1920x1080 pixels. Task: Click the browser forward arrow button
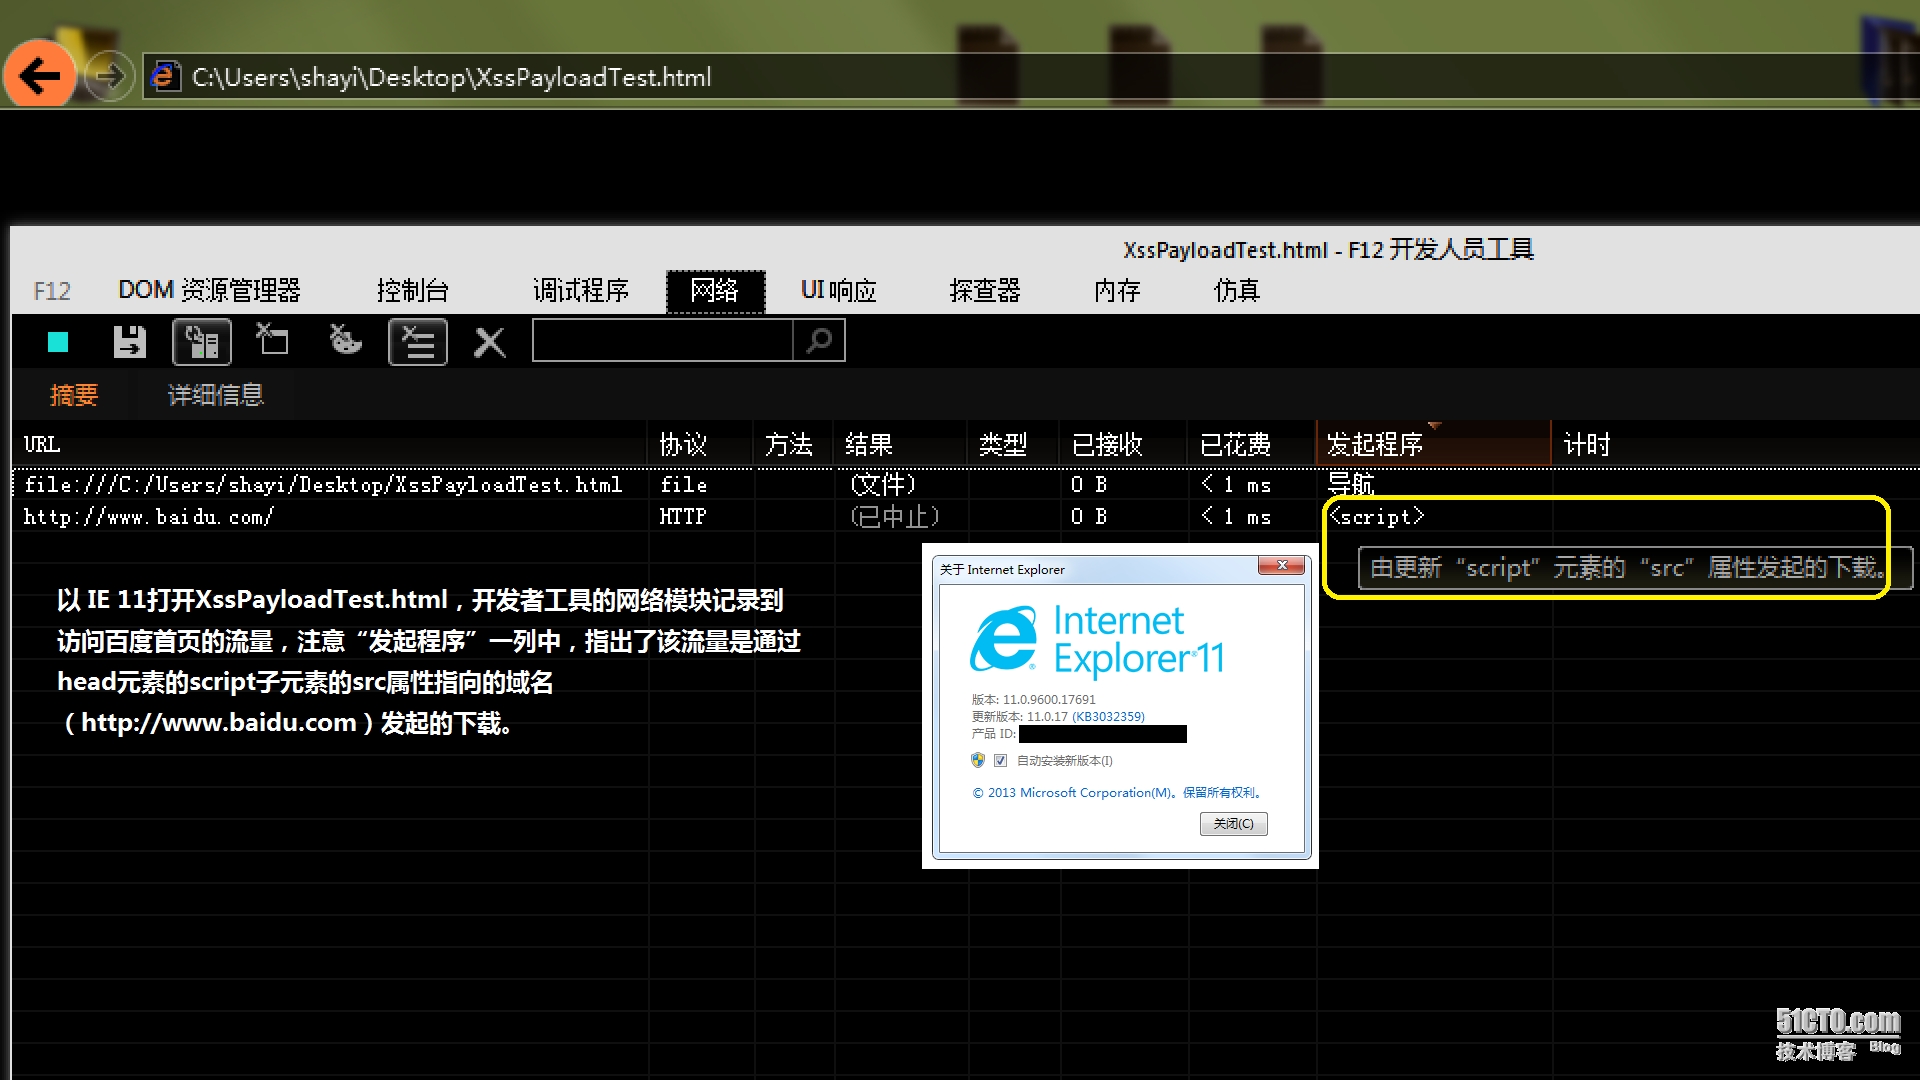tap(109, 76)
